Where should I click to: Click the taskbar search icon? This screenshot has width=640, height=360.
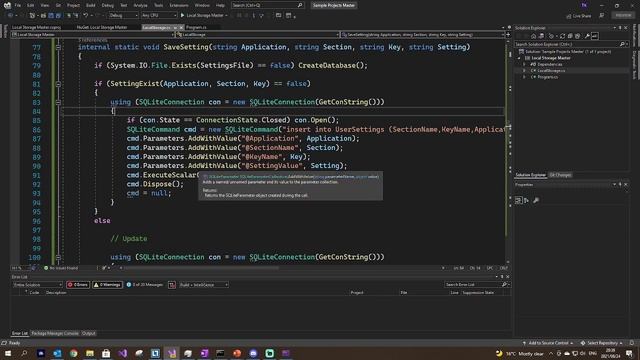(24, 353)
